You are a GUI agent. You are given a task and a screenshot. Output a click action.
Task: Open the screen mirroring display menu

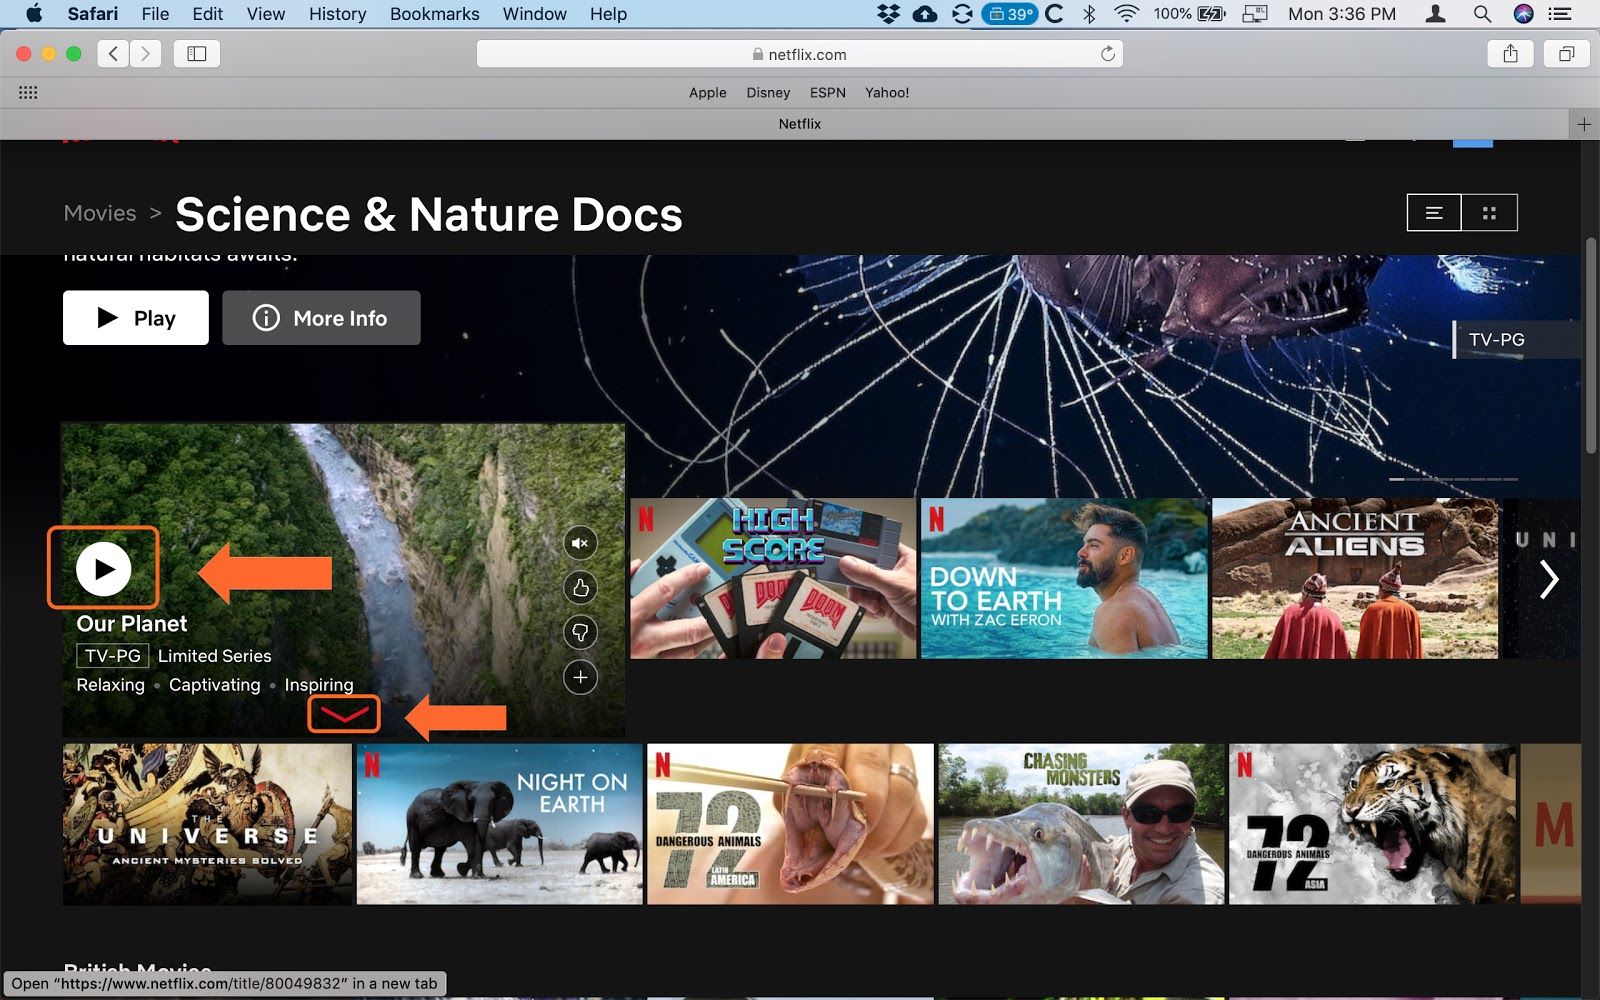pos(1255,14)
